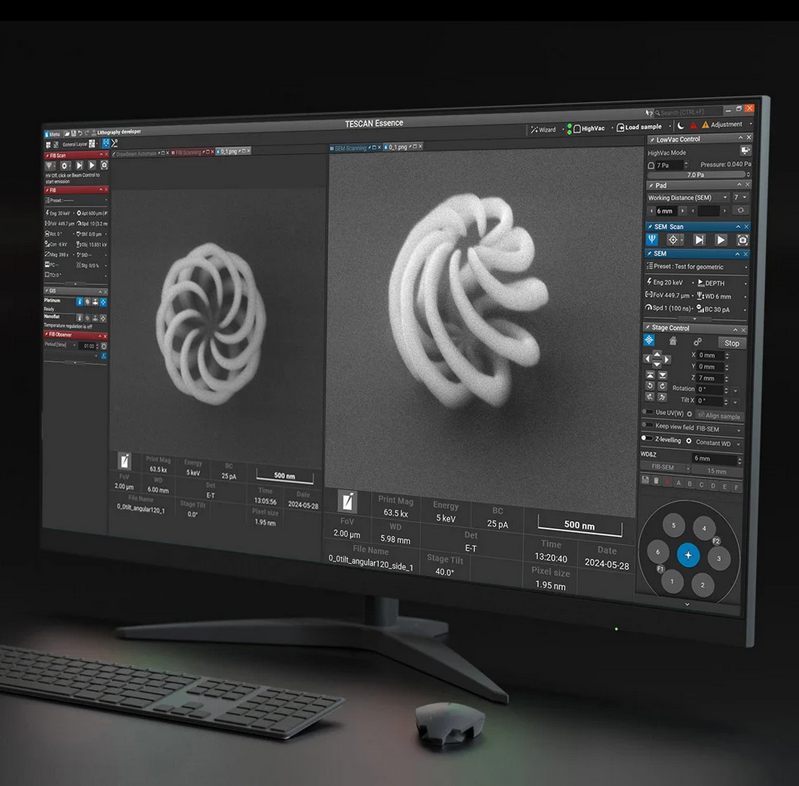The height and width of the screenshot is (786, 799).
Task: Click the stage home icon in Stage Control
Action: [x=671, y=340]
